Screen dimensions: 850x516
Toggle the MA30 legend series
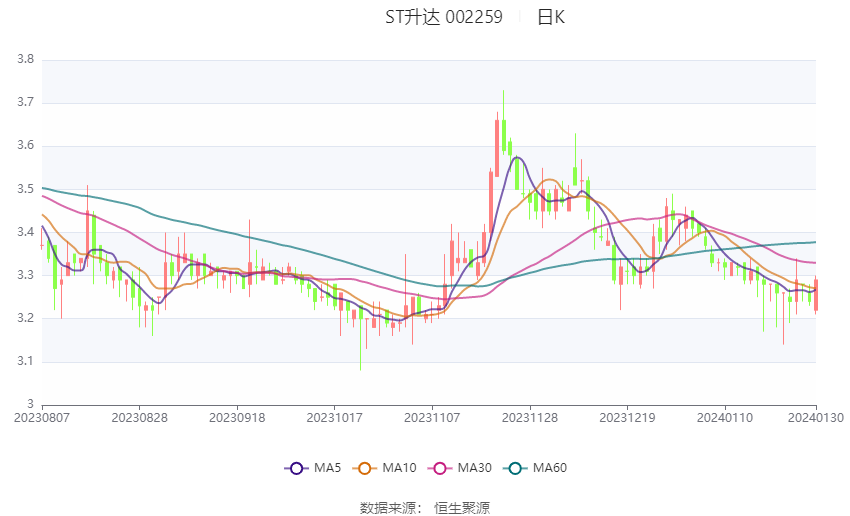[x=460, y=468]
